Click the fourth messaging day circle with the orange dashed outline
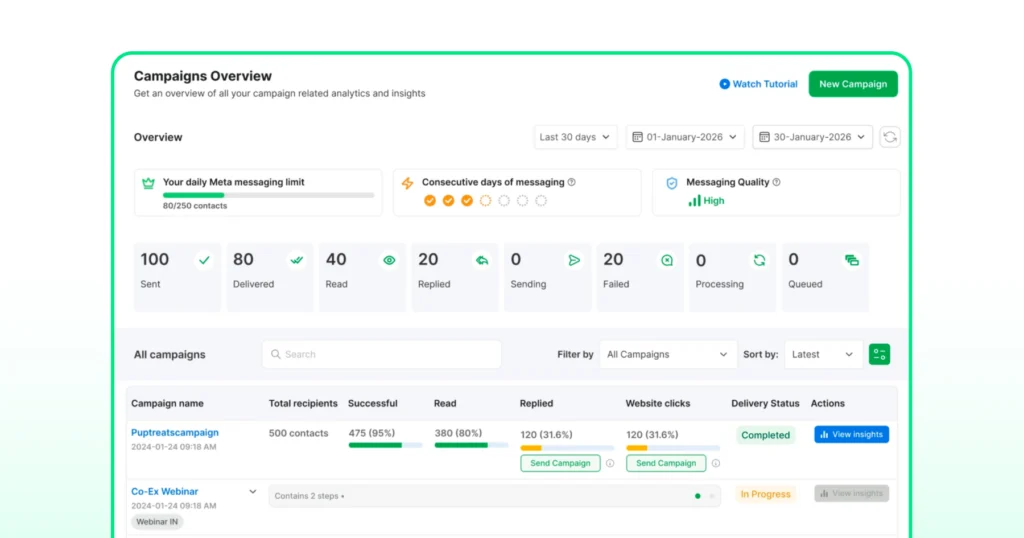The height and width of the screenshot is (538, 1024). [485, 200]
